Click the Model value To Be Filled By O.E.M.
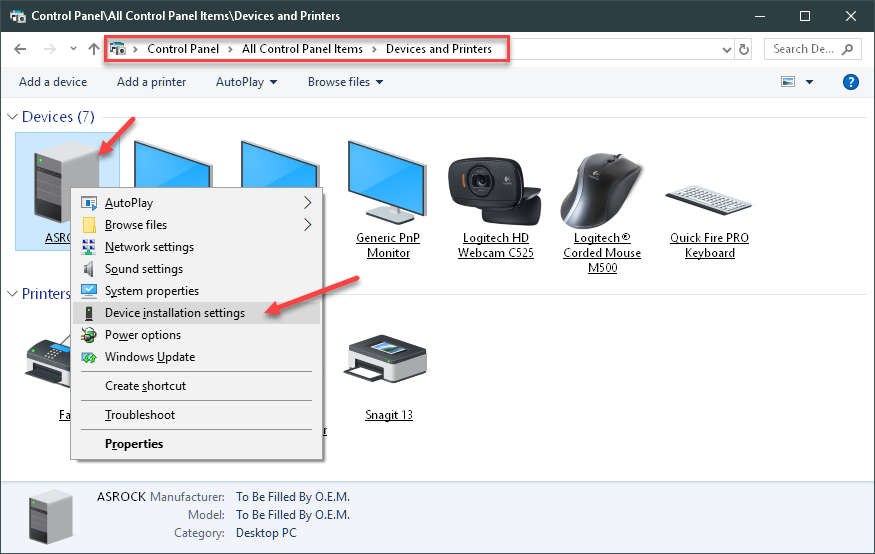The width and height of the screenshot is (875, 554). tap(293, 514)
